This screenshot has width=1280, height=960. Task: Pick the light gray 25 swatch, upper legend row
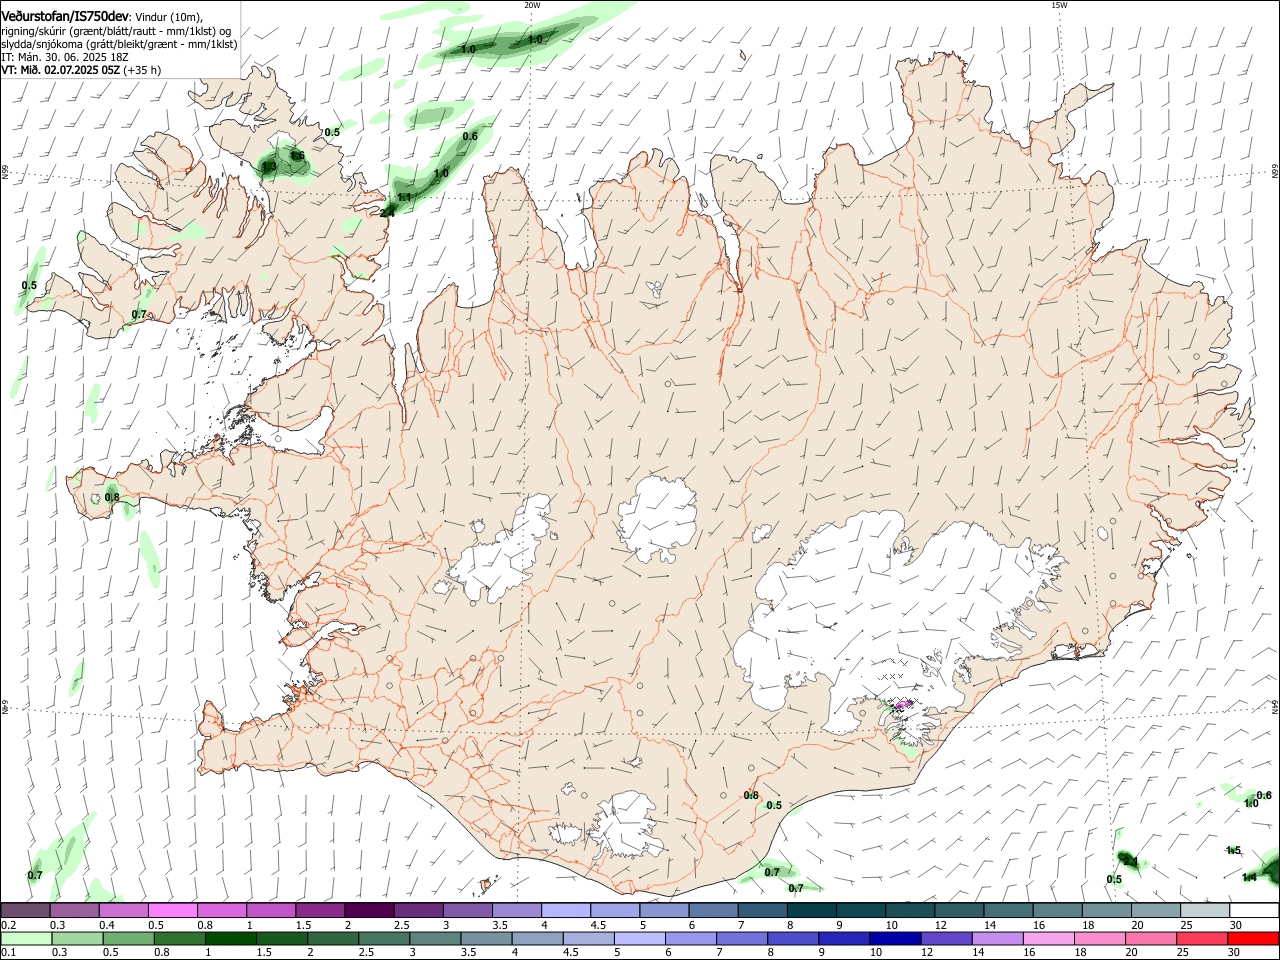click(x=1205, y=910)
